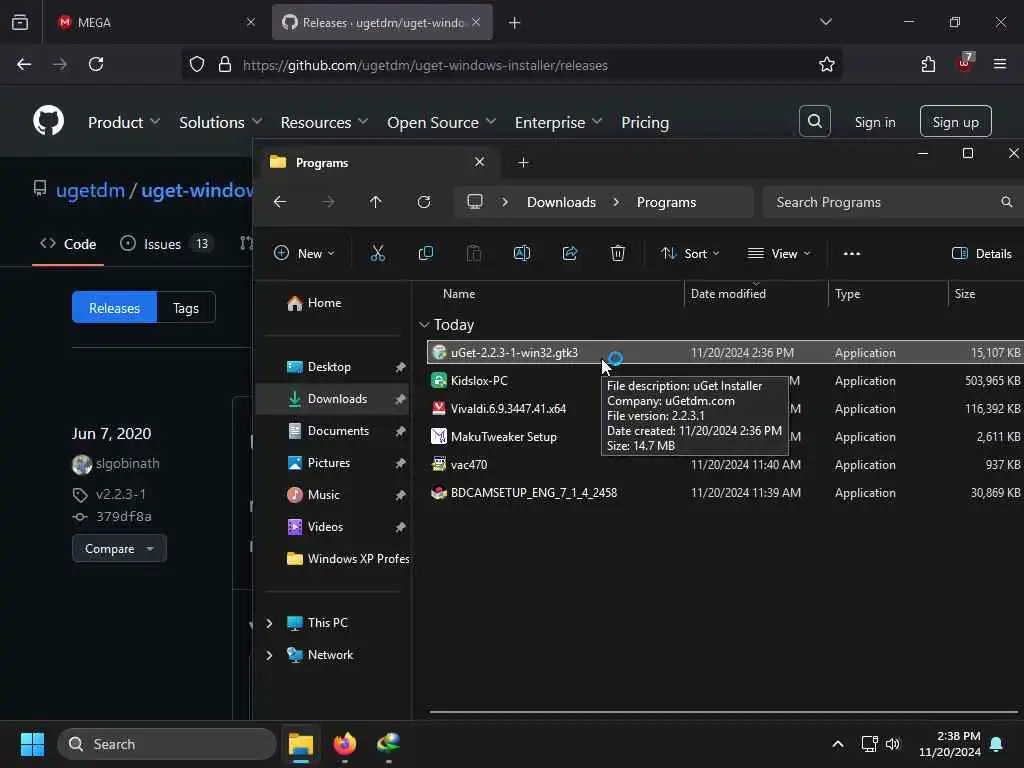Select the Releases GitHub browser tab

(x=382, y=22)
